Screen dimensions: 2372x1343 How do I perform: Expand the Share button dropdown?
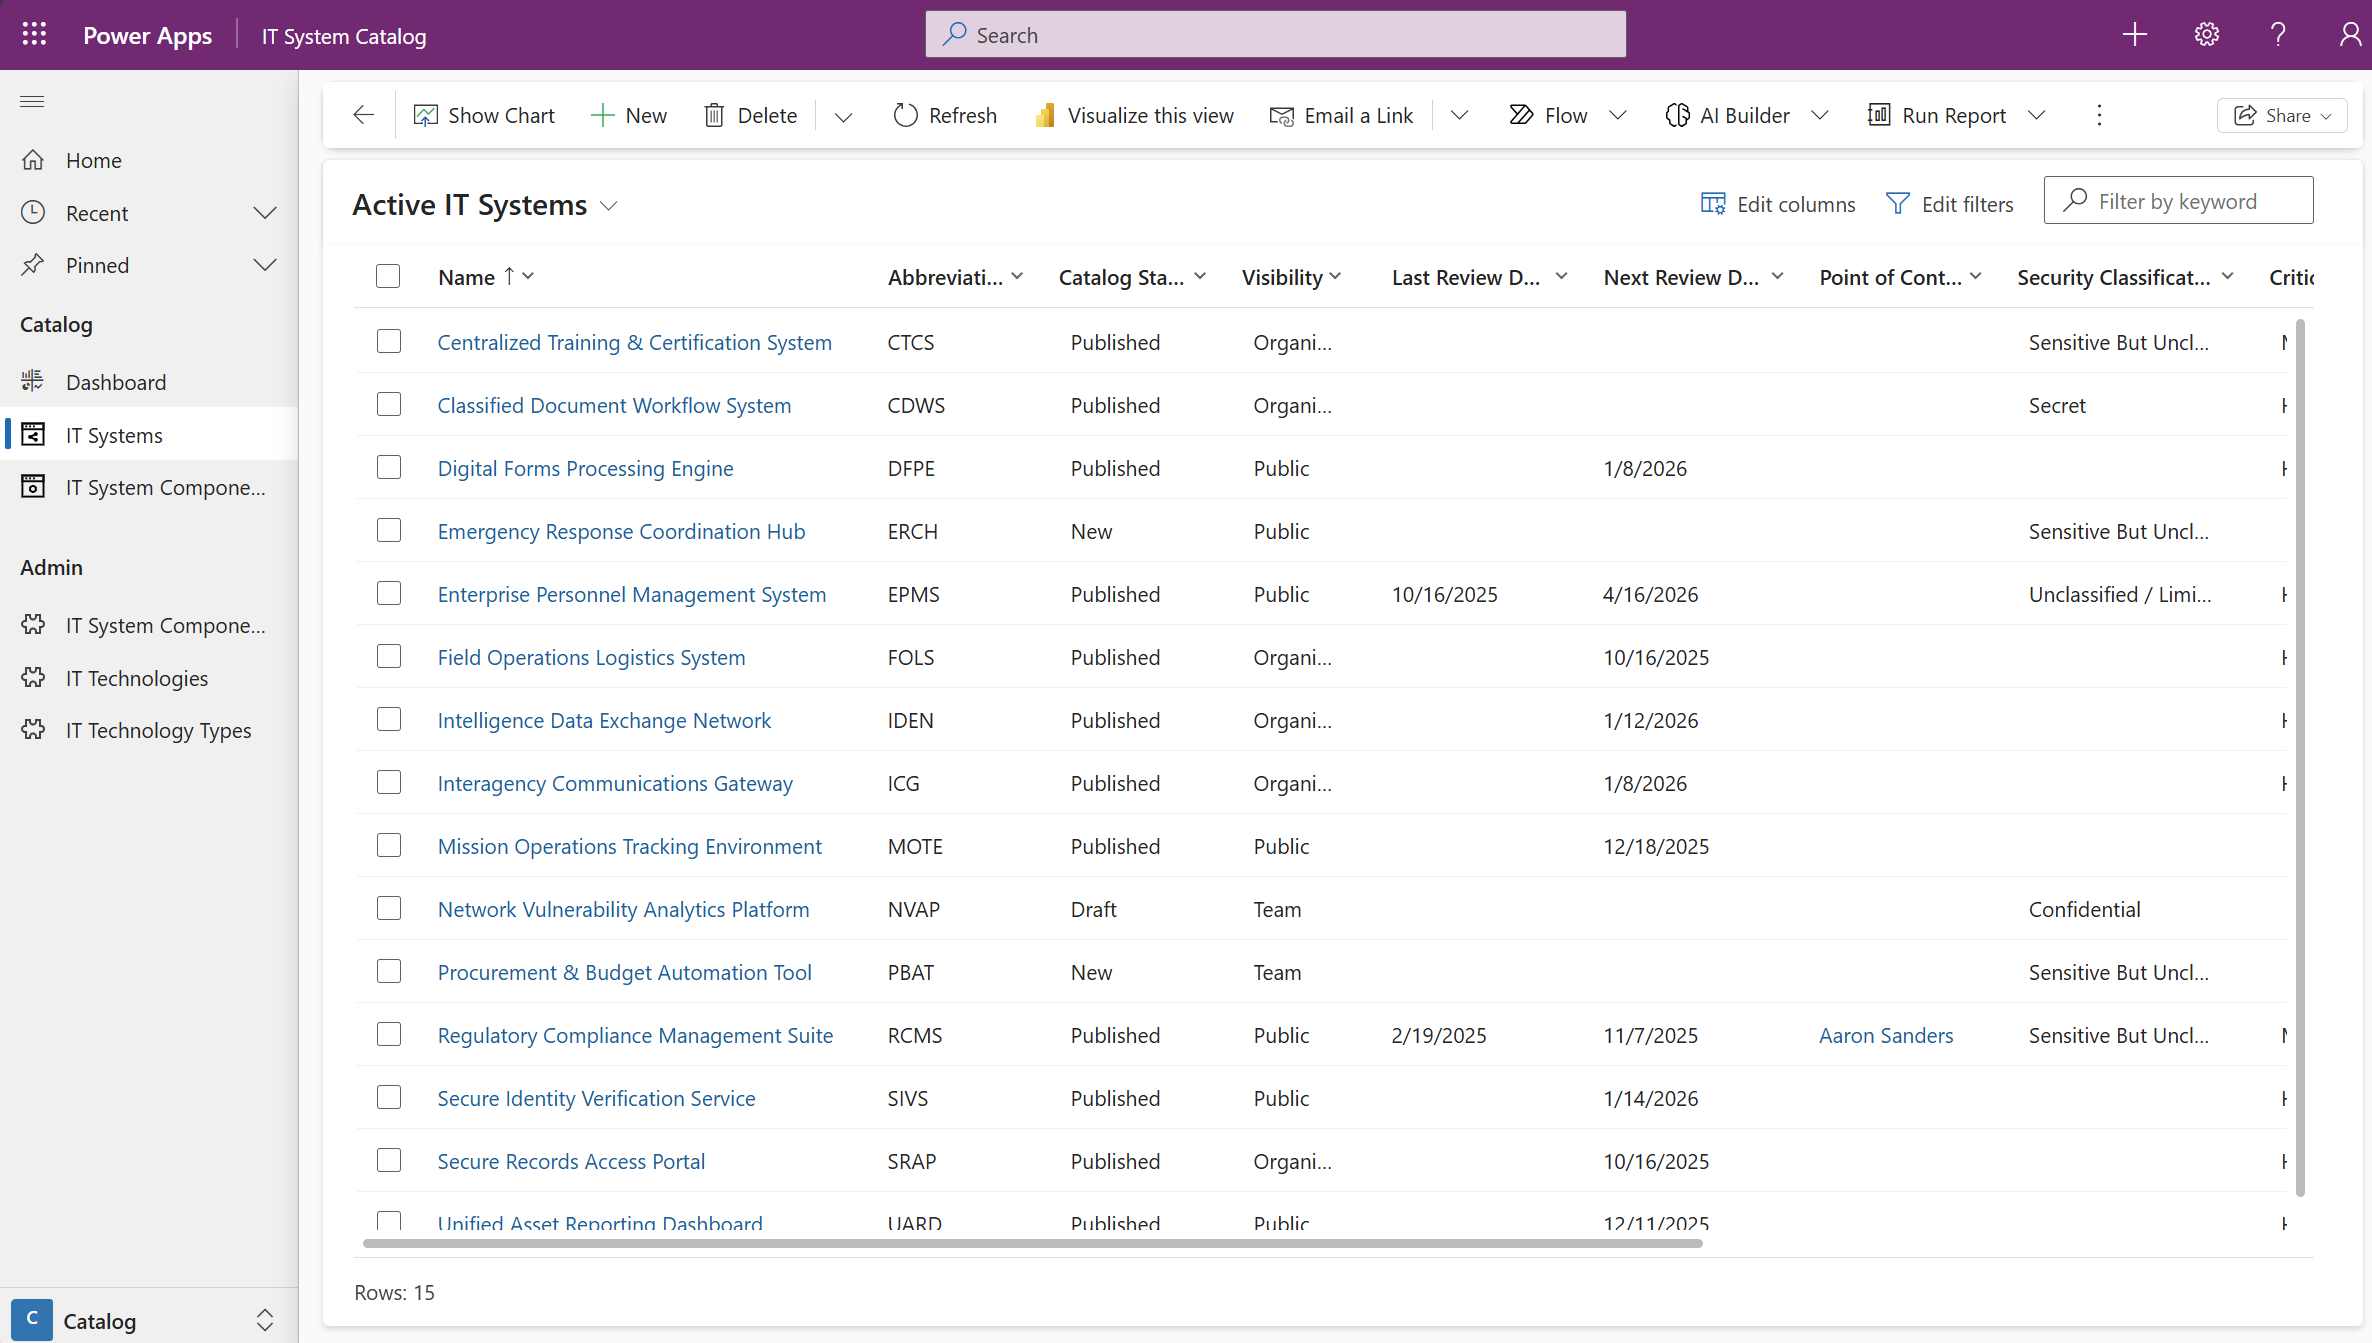[2327, 115]
